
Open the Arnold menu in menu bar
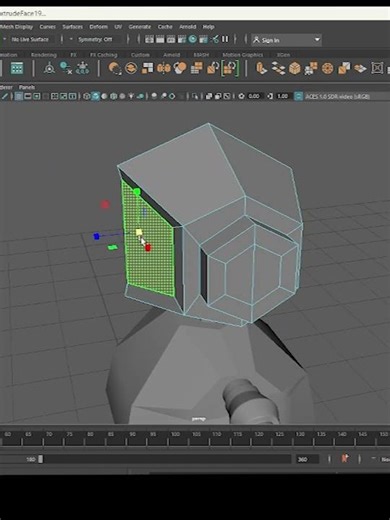[x=188, y=27]
